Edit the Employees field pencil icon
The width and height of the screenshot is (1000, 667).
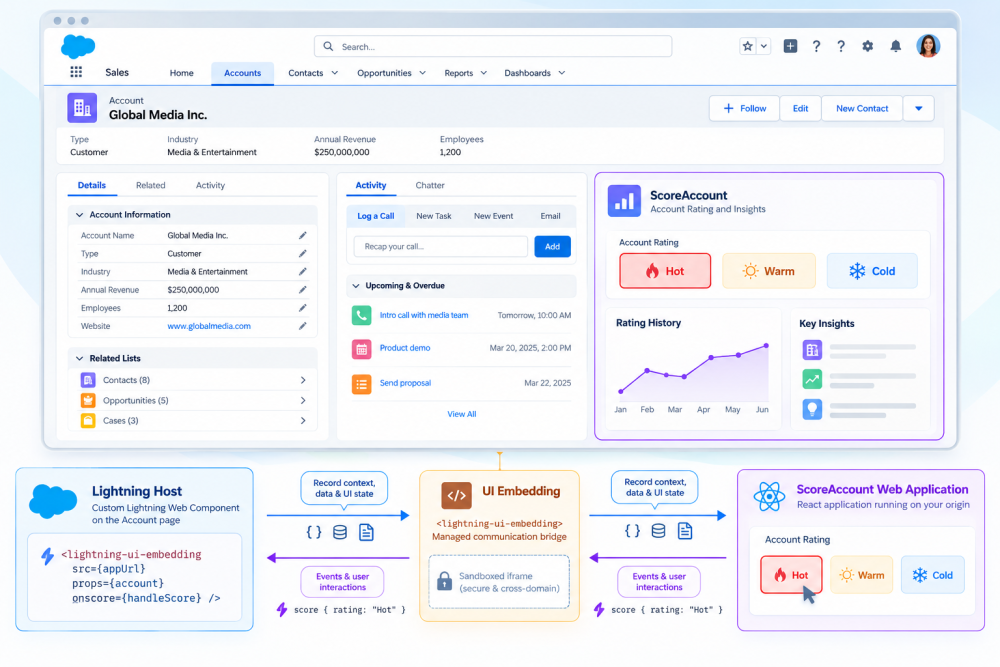click(x=302, y=308)
